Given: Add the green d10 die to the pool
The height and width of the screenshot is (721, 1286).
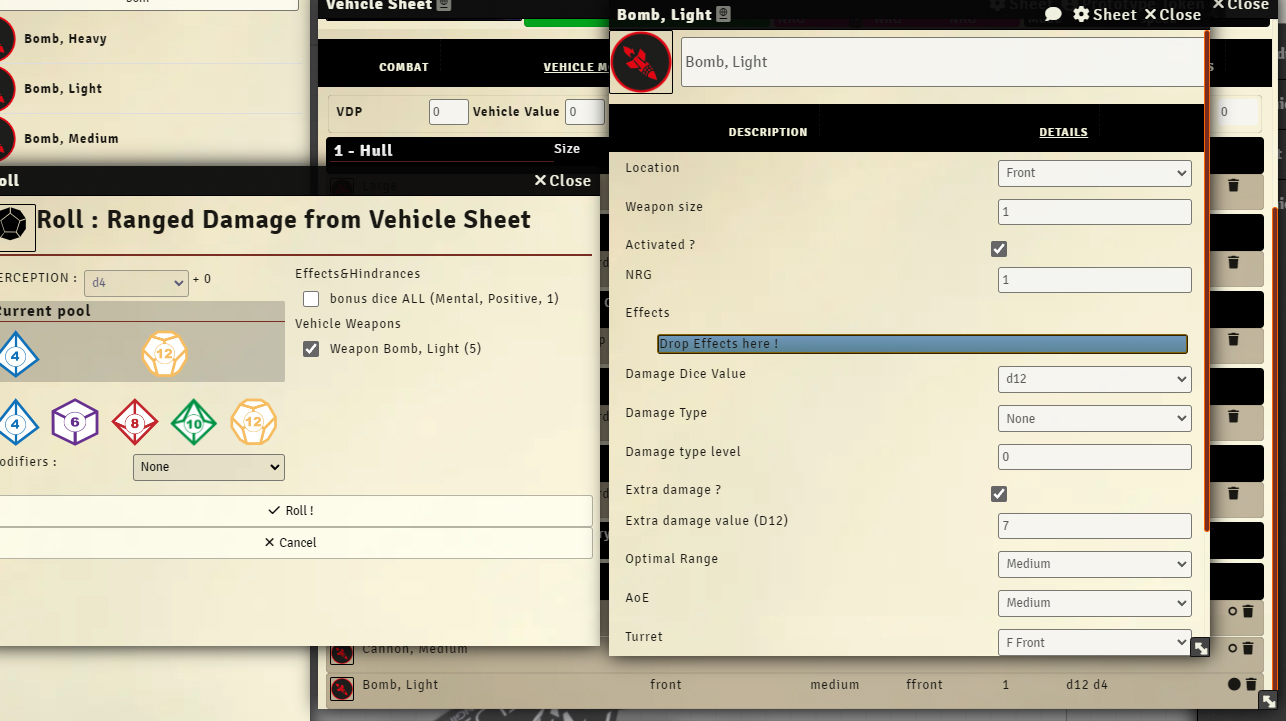Looking at the screenshot, I should tap(194, 422).
